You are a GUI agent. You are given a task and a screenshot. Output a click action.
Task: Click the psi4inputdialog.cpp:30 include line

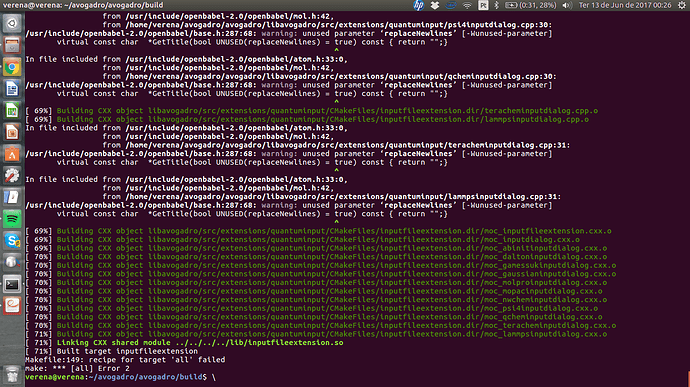coord(327,25)
